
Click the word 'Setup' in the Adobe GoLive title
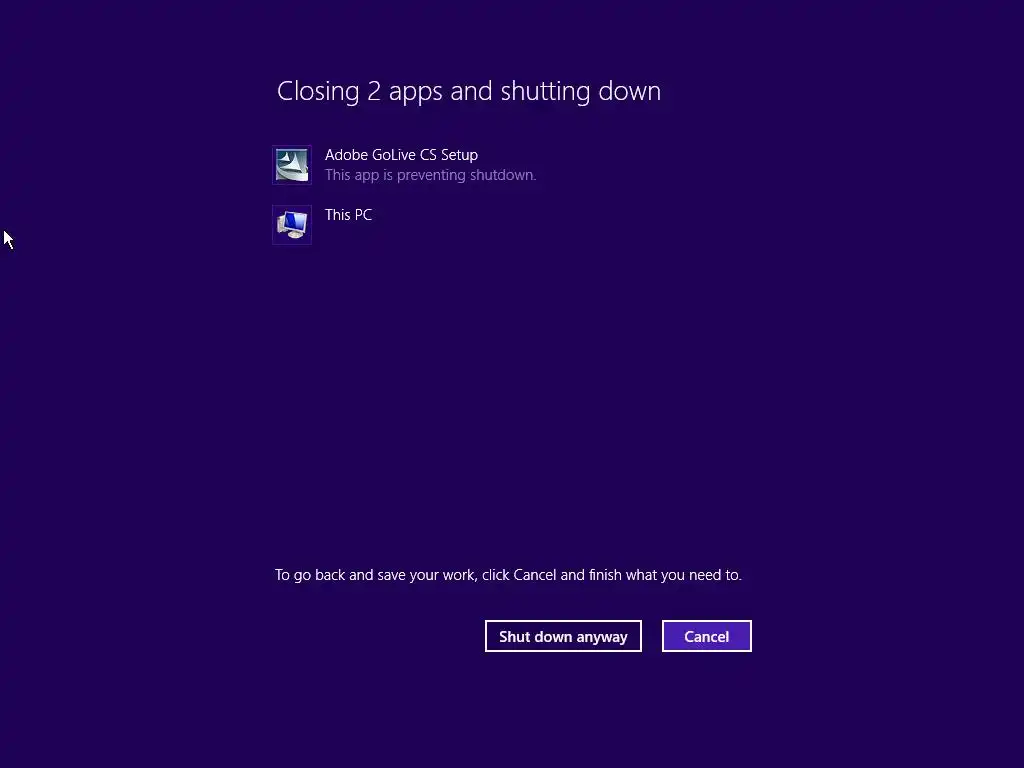tap(459, 155)
